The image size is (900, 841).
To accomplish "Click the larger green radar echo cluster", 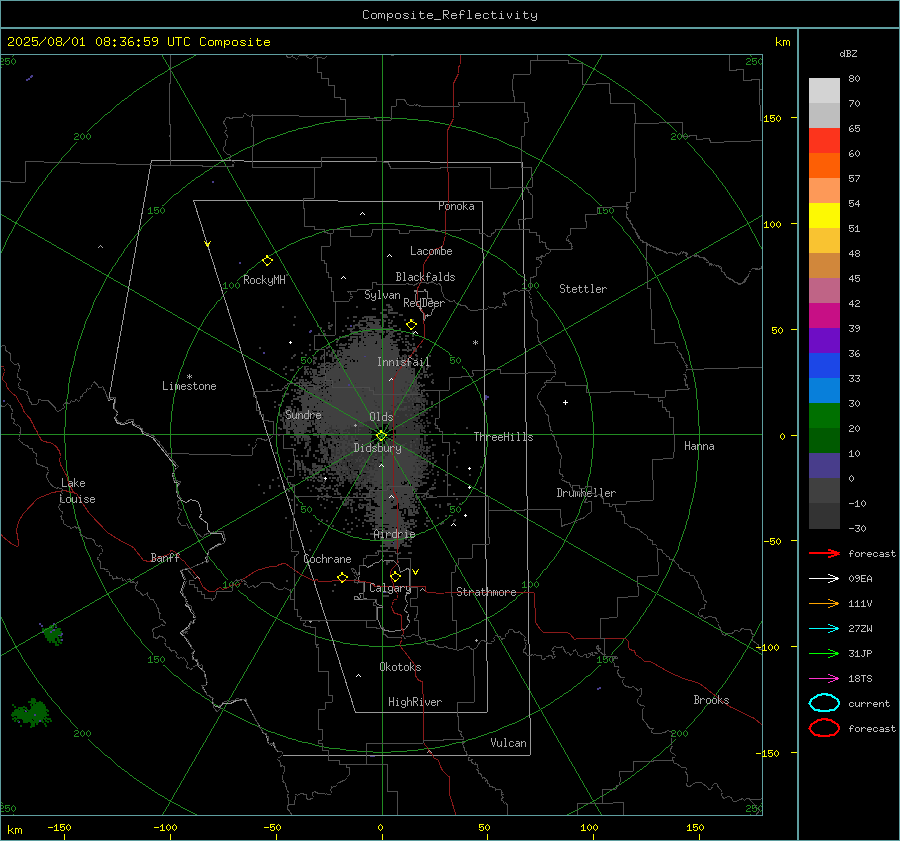I will click(31, 713).
